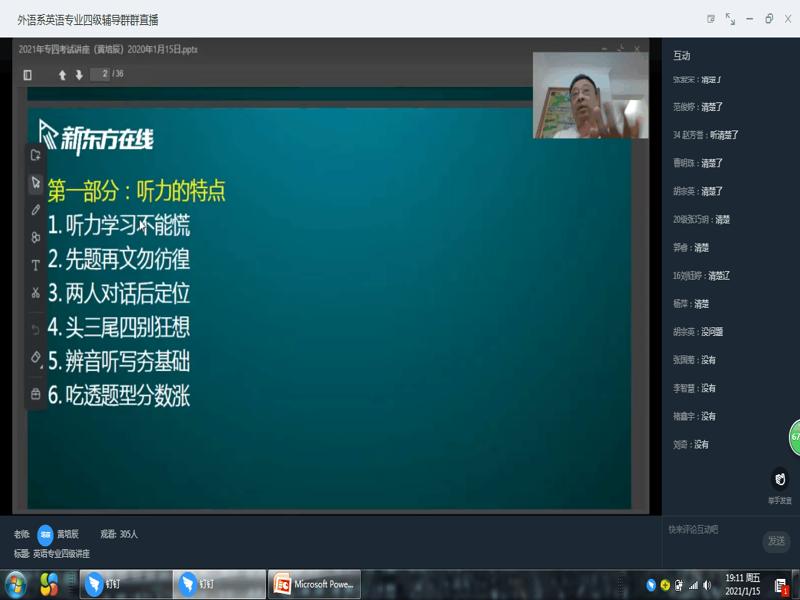Click the scissors cut tool
This screenshot has height=600, width=800.
36,293
